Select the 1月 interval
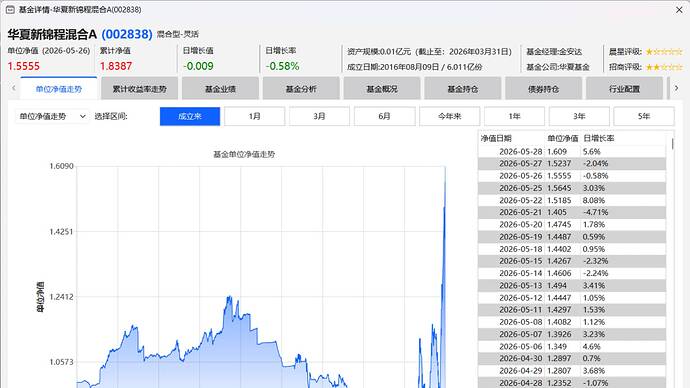690x388 pixels. (254, 116)
